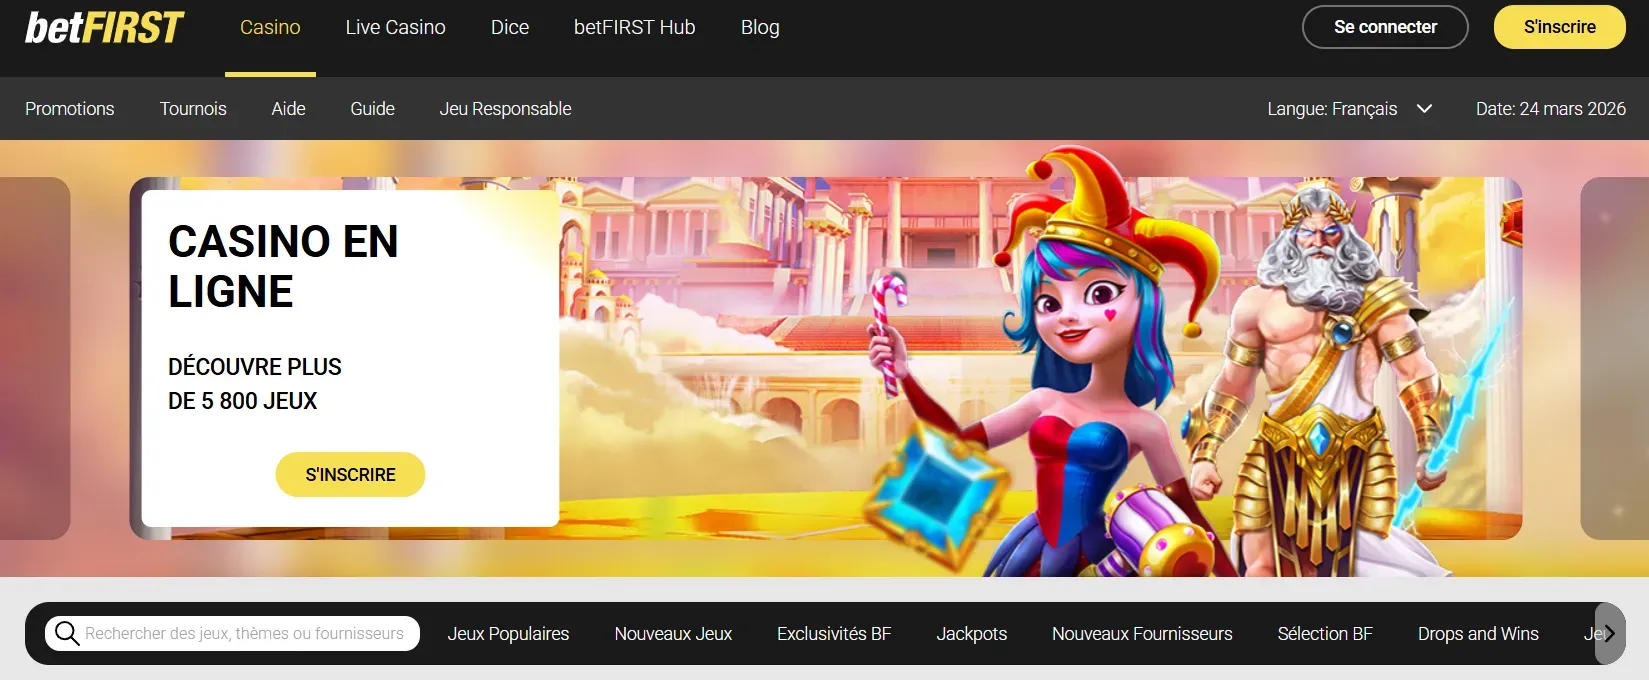Click S'INSCRIRE on the banner

click(x=350, y=475)
